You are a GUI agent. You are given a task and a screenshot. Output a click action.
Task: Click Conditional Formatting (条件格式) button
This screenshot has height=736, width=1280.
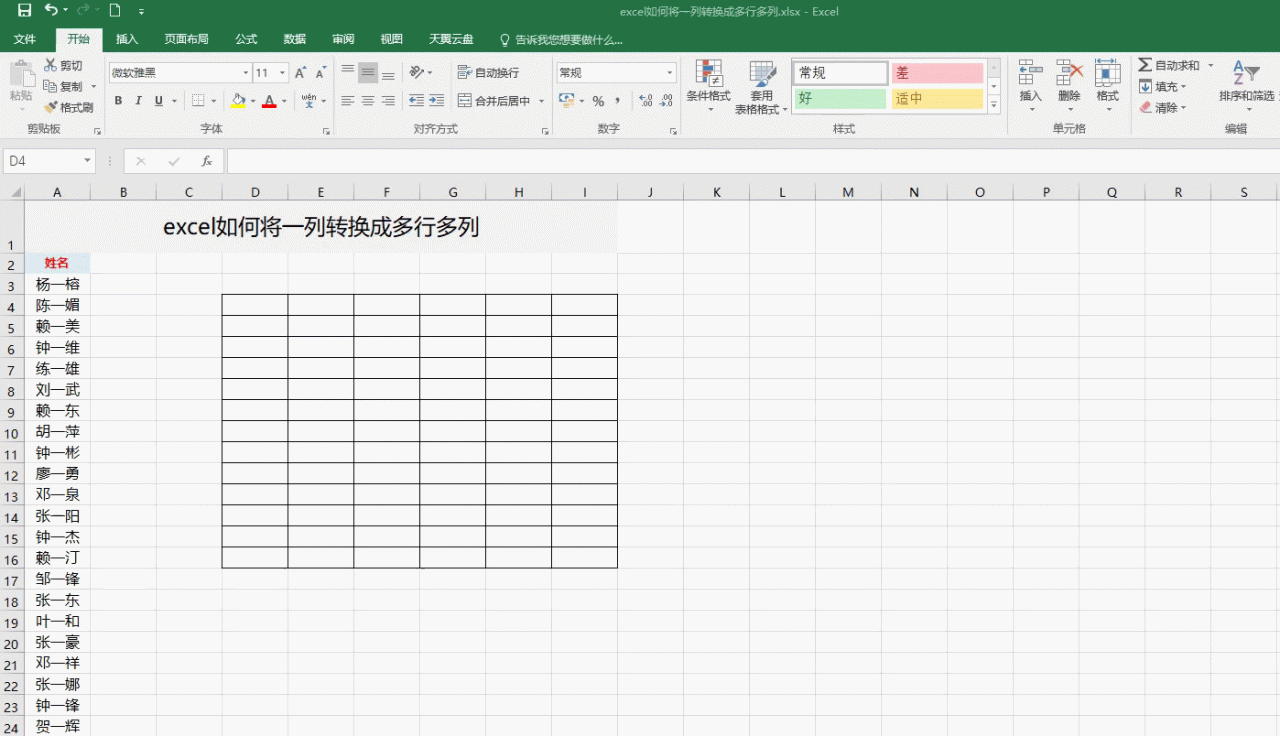[x=708, y=86]
